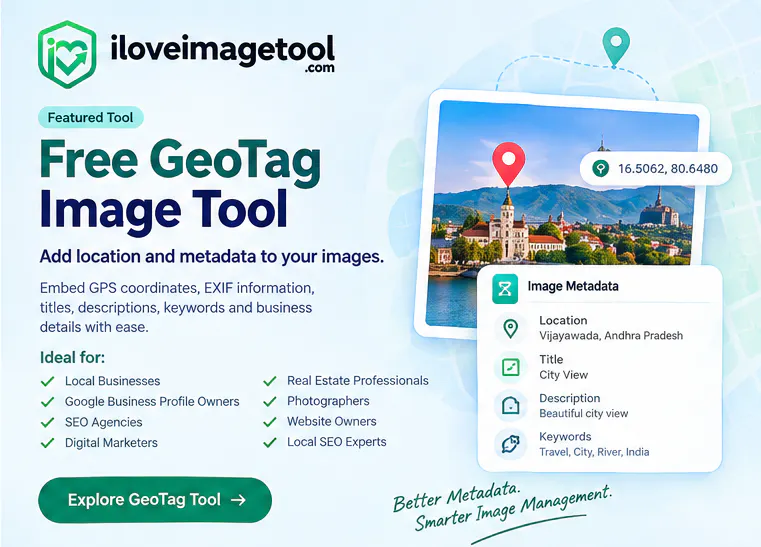Click the Featured Tool badge
The image size is (761, 547).
(91, 117)
